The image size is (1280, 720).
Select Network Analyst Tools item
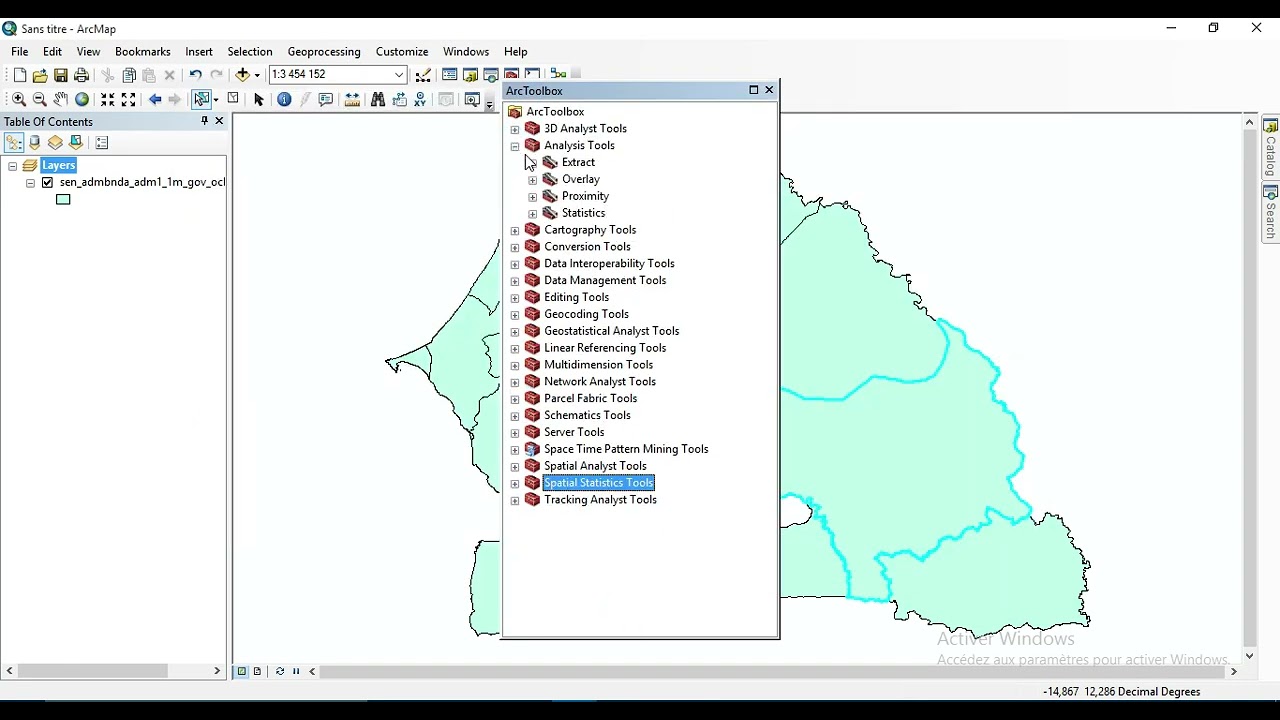coord(600,382)
